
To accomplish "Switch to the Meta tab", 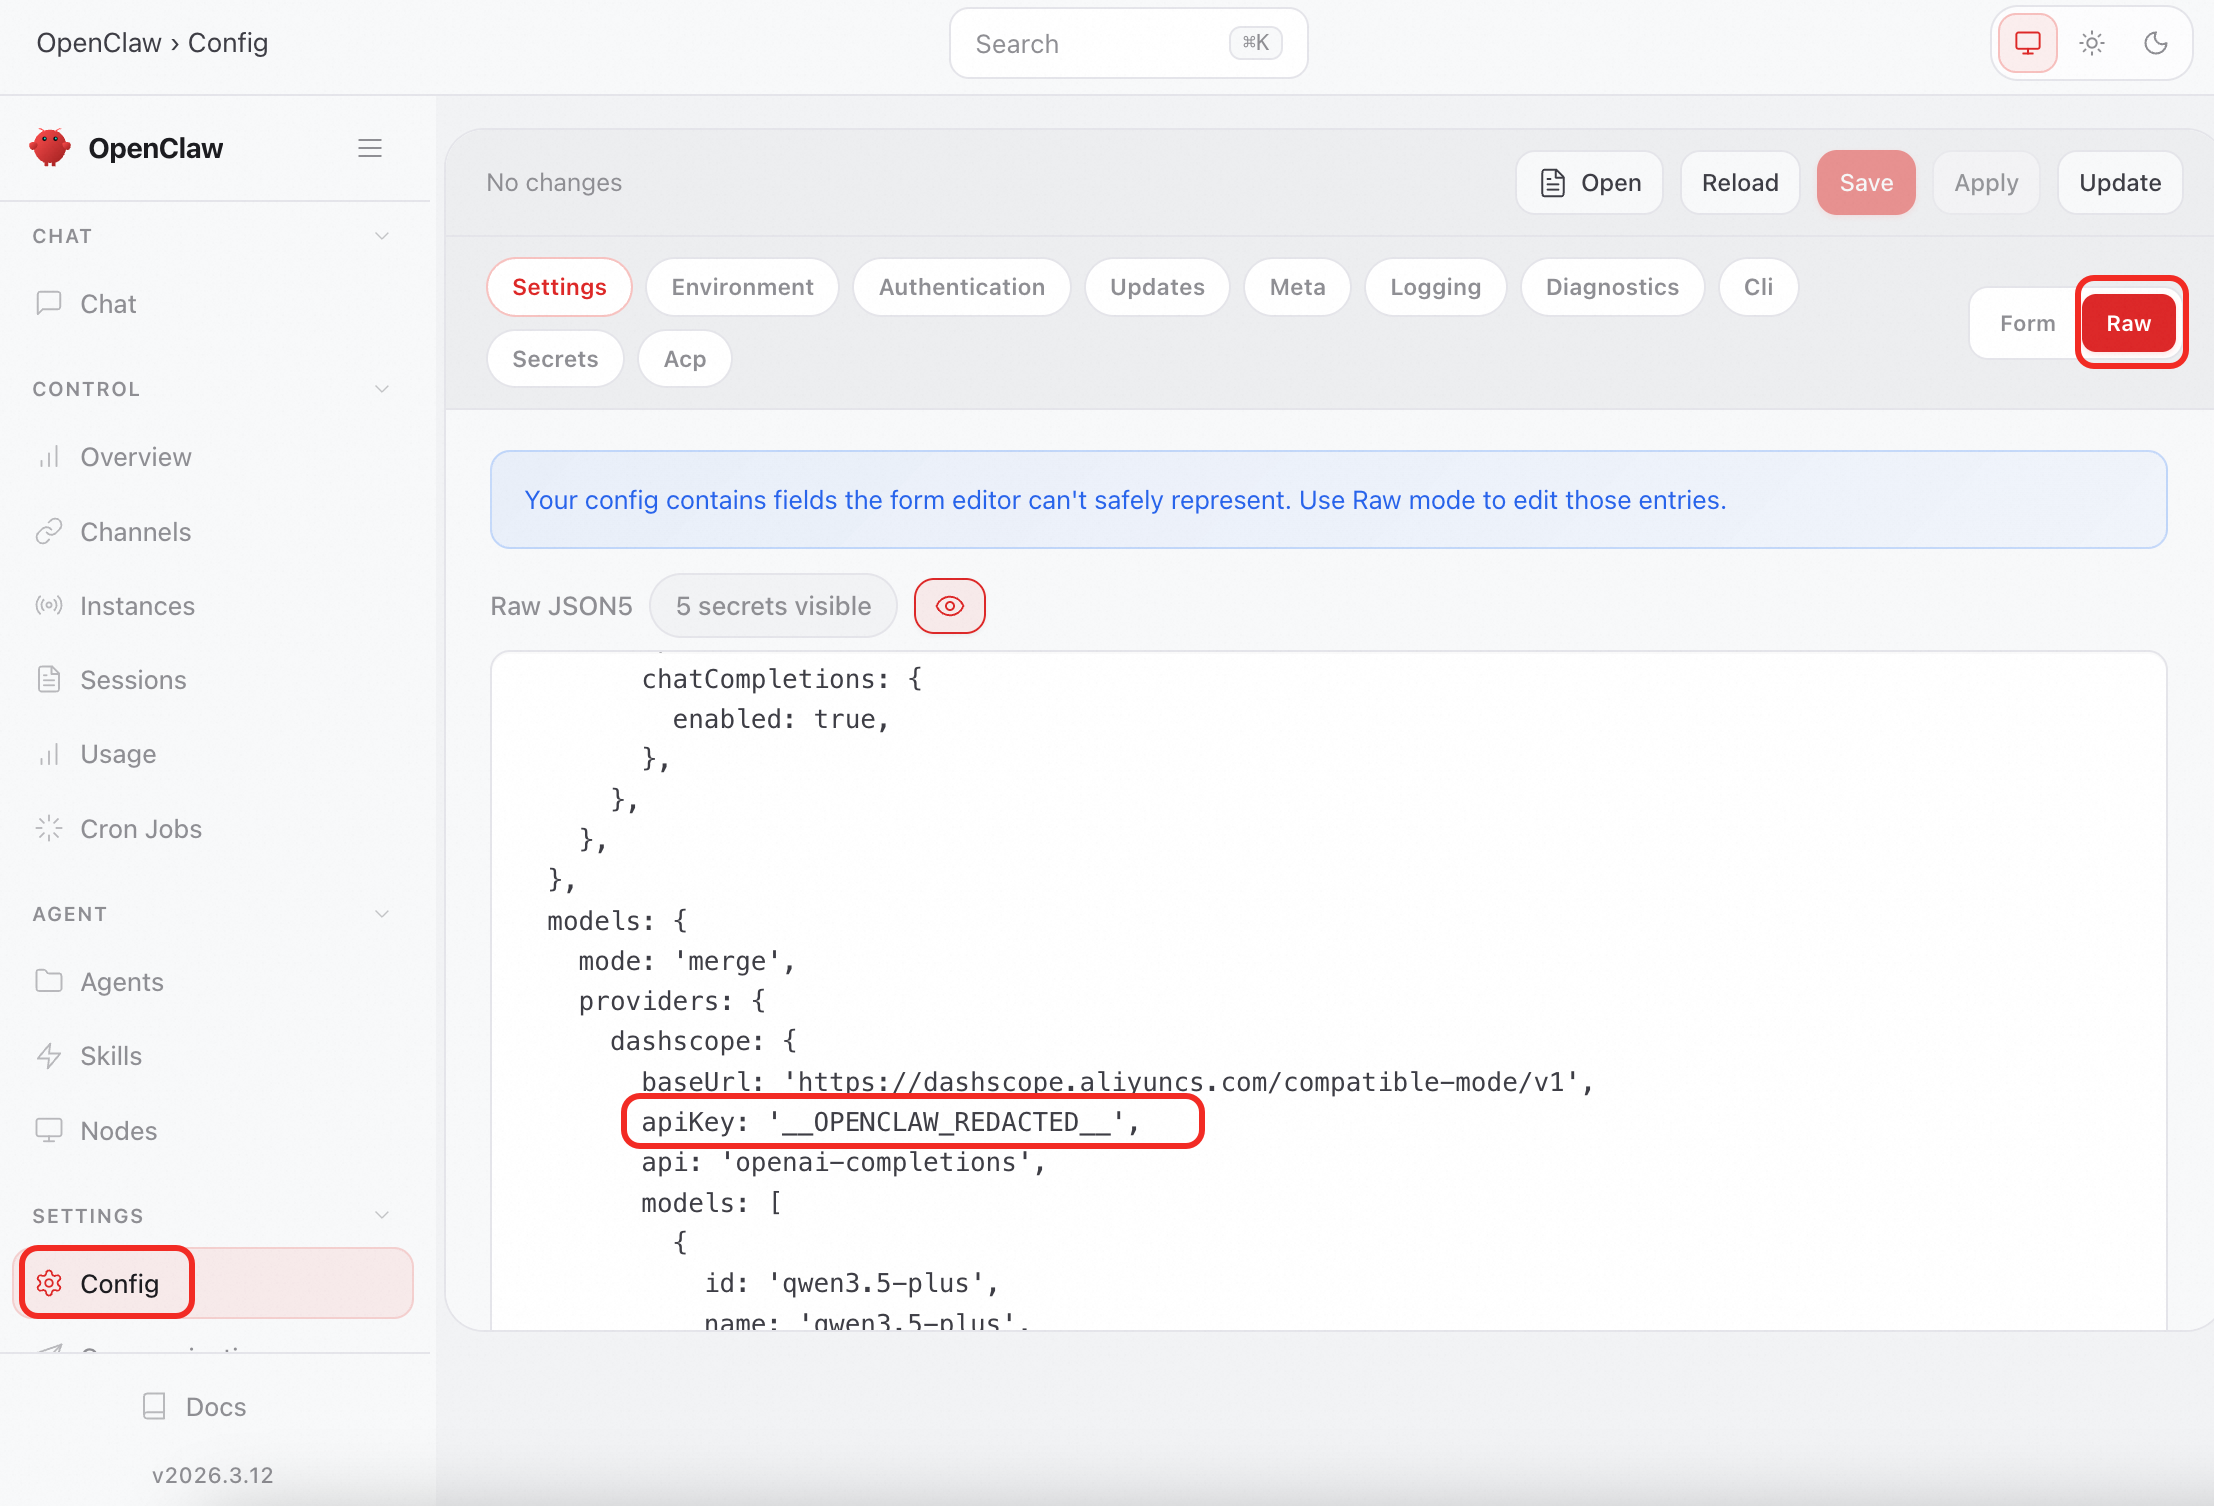I will coord(1297,287).
